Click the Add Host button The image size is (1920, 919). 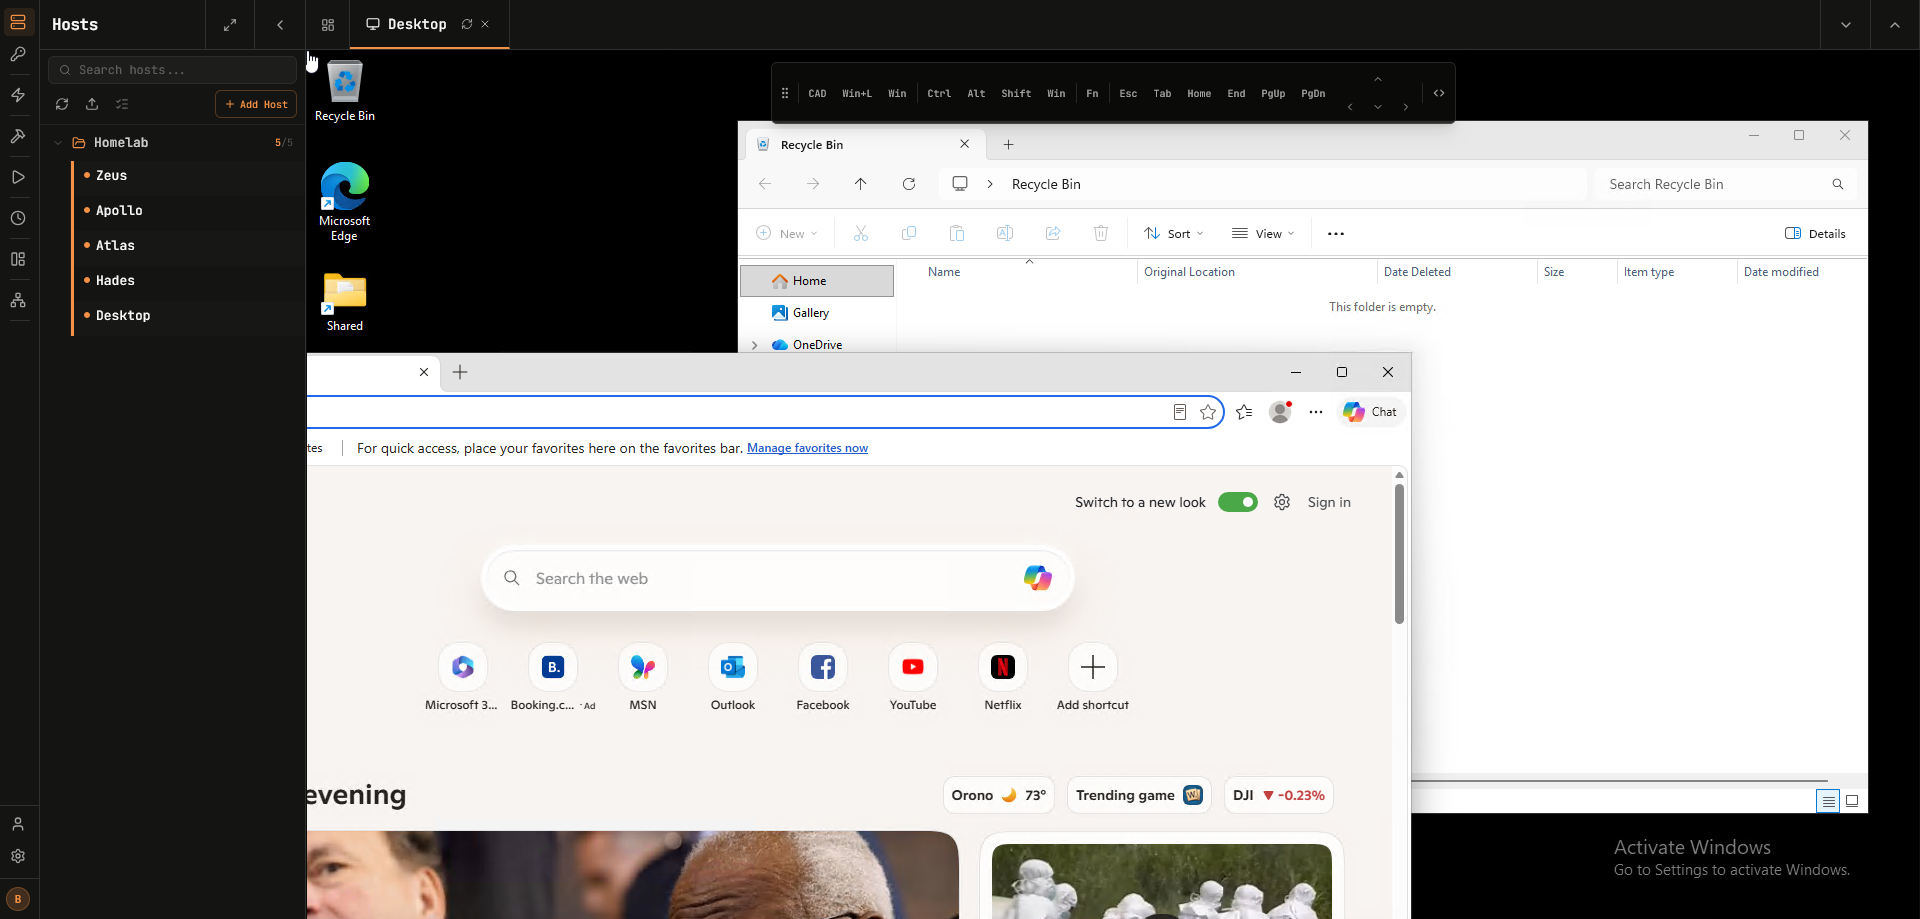point(257,104)
